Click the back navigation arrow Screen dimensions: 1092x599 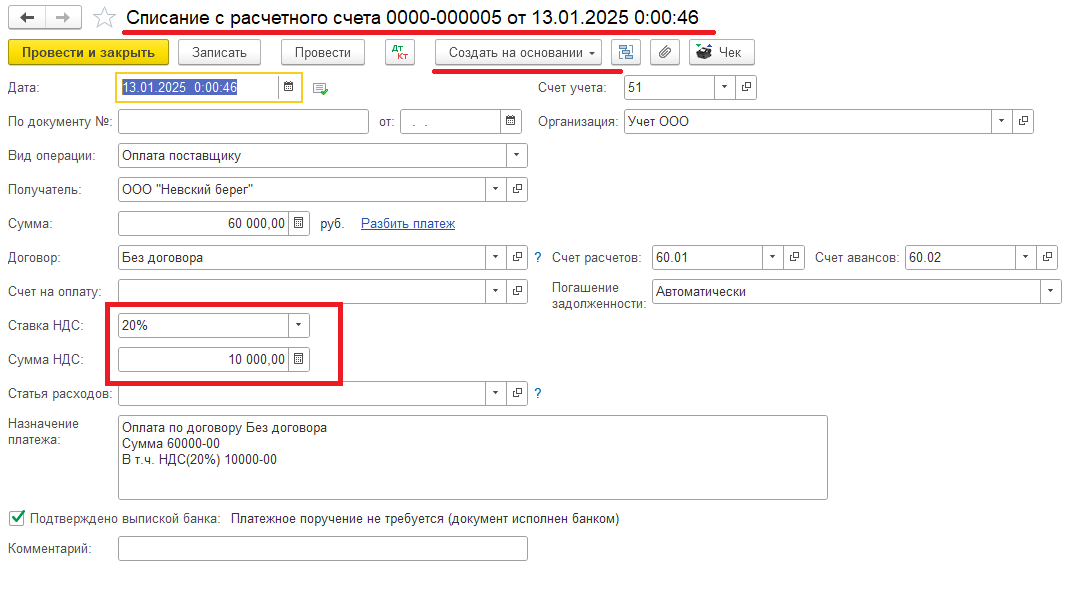tap(27, 18)
